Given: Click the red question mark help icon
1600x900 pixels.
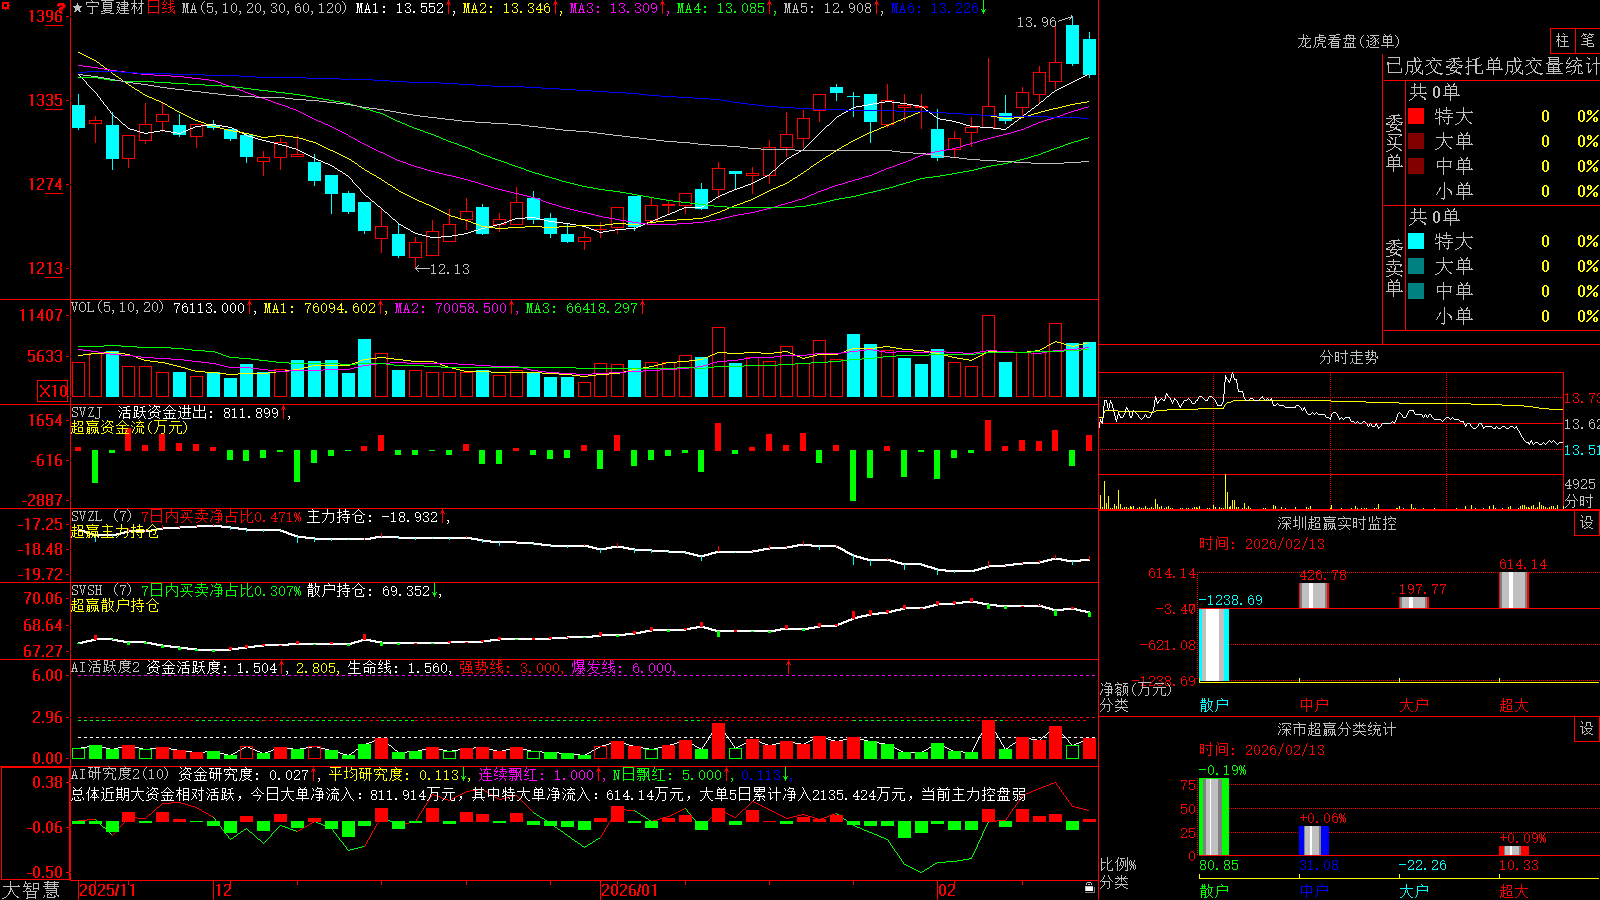Looking at the screenshot, I should click(62, 7).
